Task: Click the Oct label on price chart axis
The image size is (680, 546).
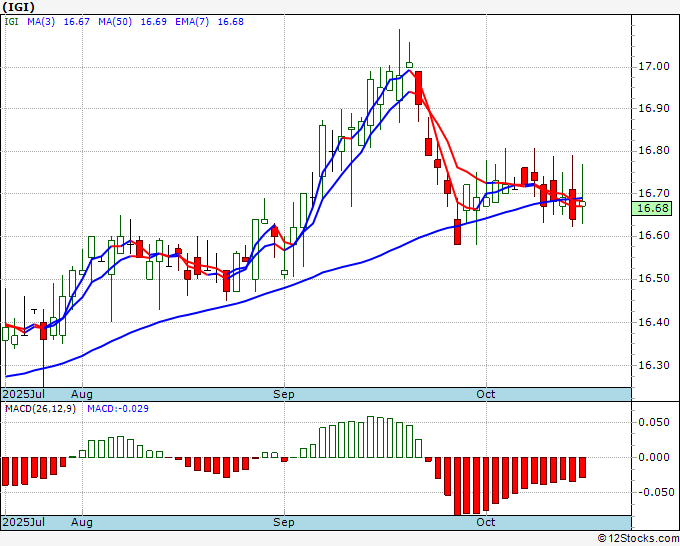Action: [x=486, y=394]
